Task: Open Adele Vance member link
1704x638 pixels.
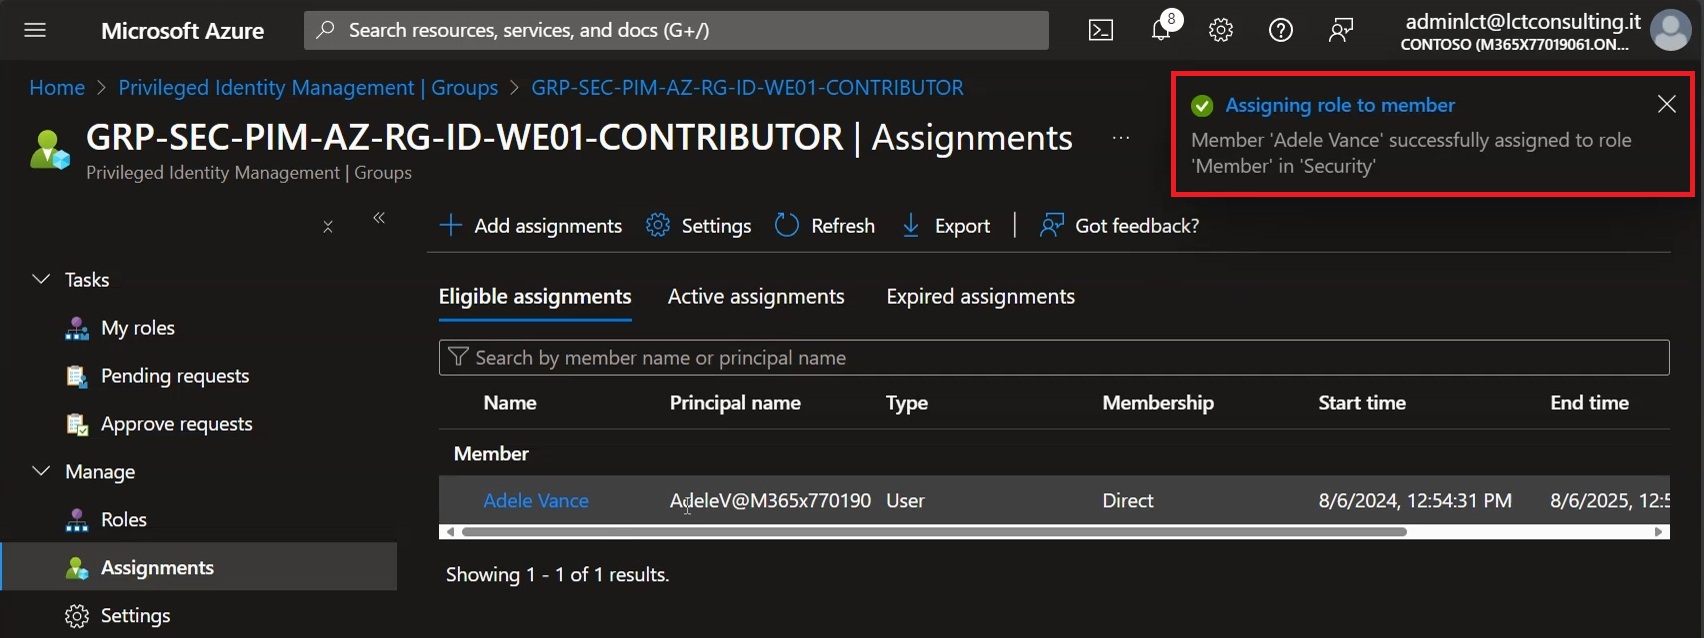Action: [x=536, y=501]
